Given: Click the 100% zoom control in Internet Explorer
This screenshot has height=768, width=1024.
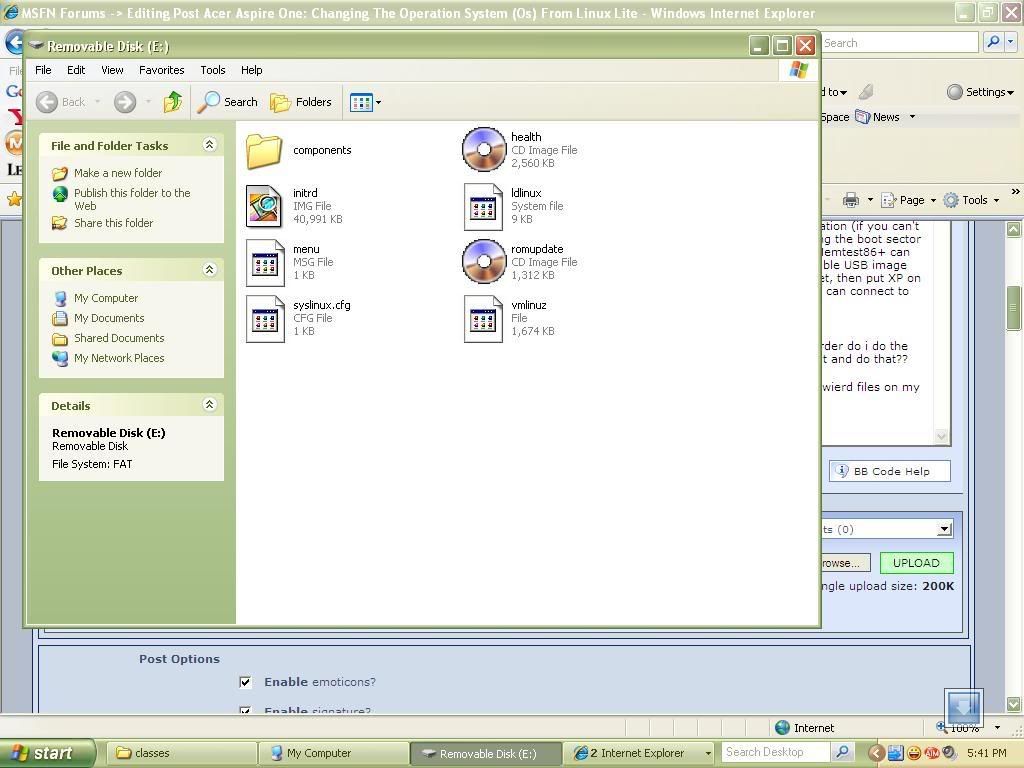Looking at the screenshot, I should point(963,728).
